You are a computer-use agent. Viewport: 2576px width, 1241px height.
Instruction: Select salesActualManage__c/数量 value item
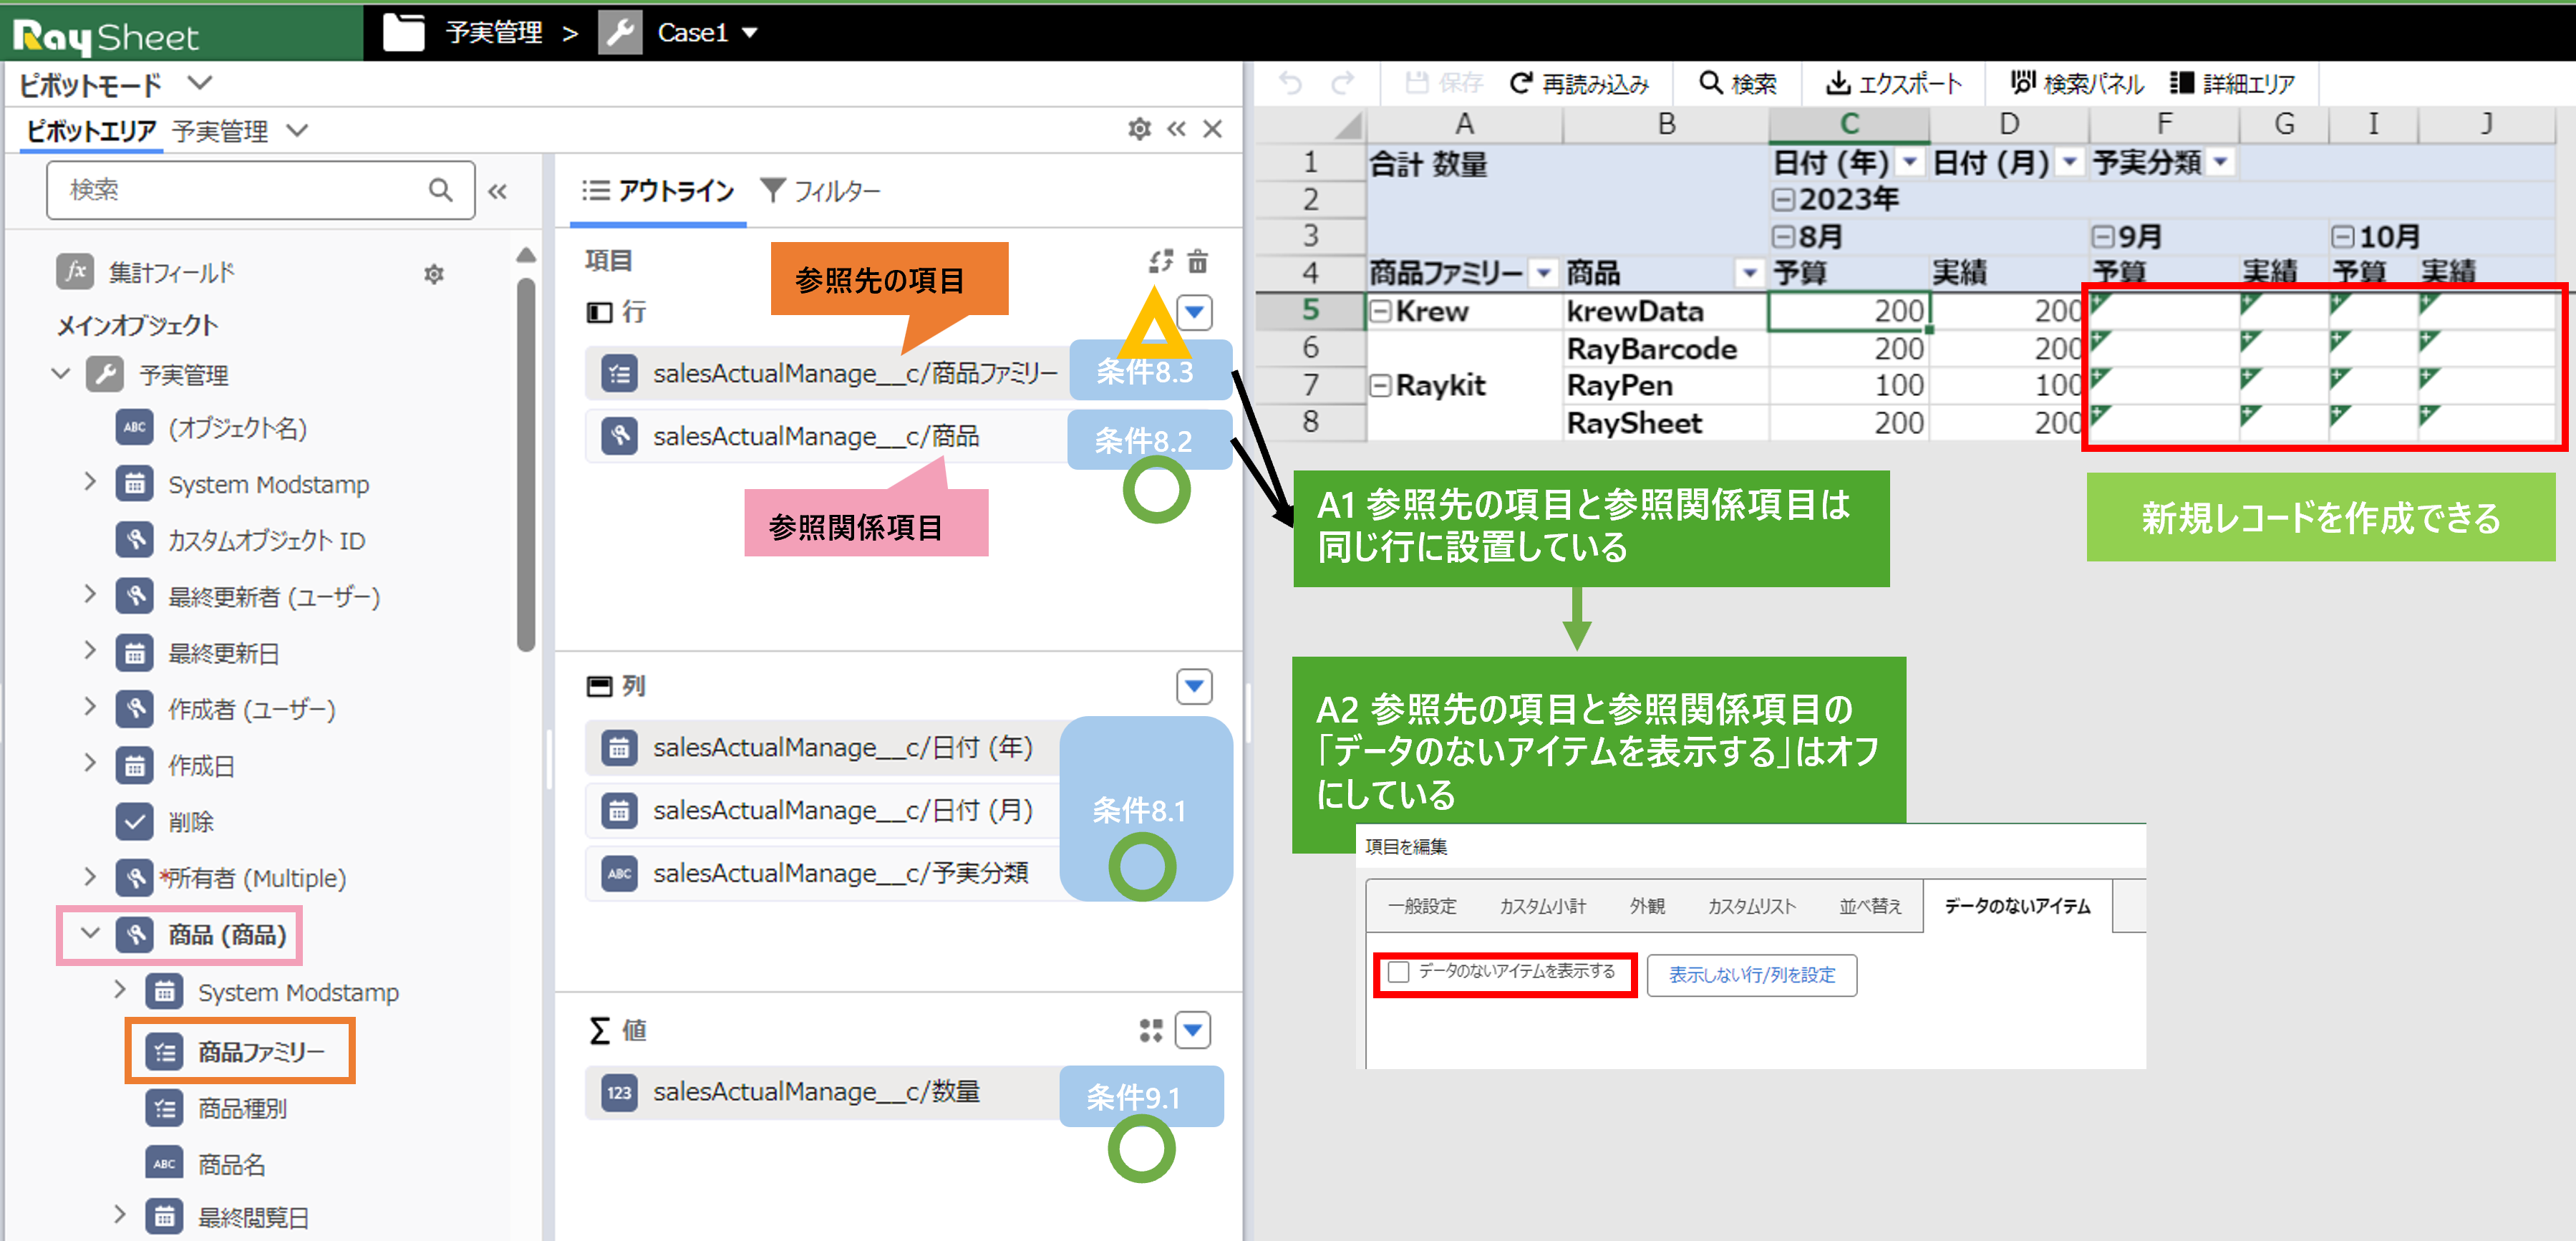pos(822,1092)
